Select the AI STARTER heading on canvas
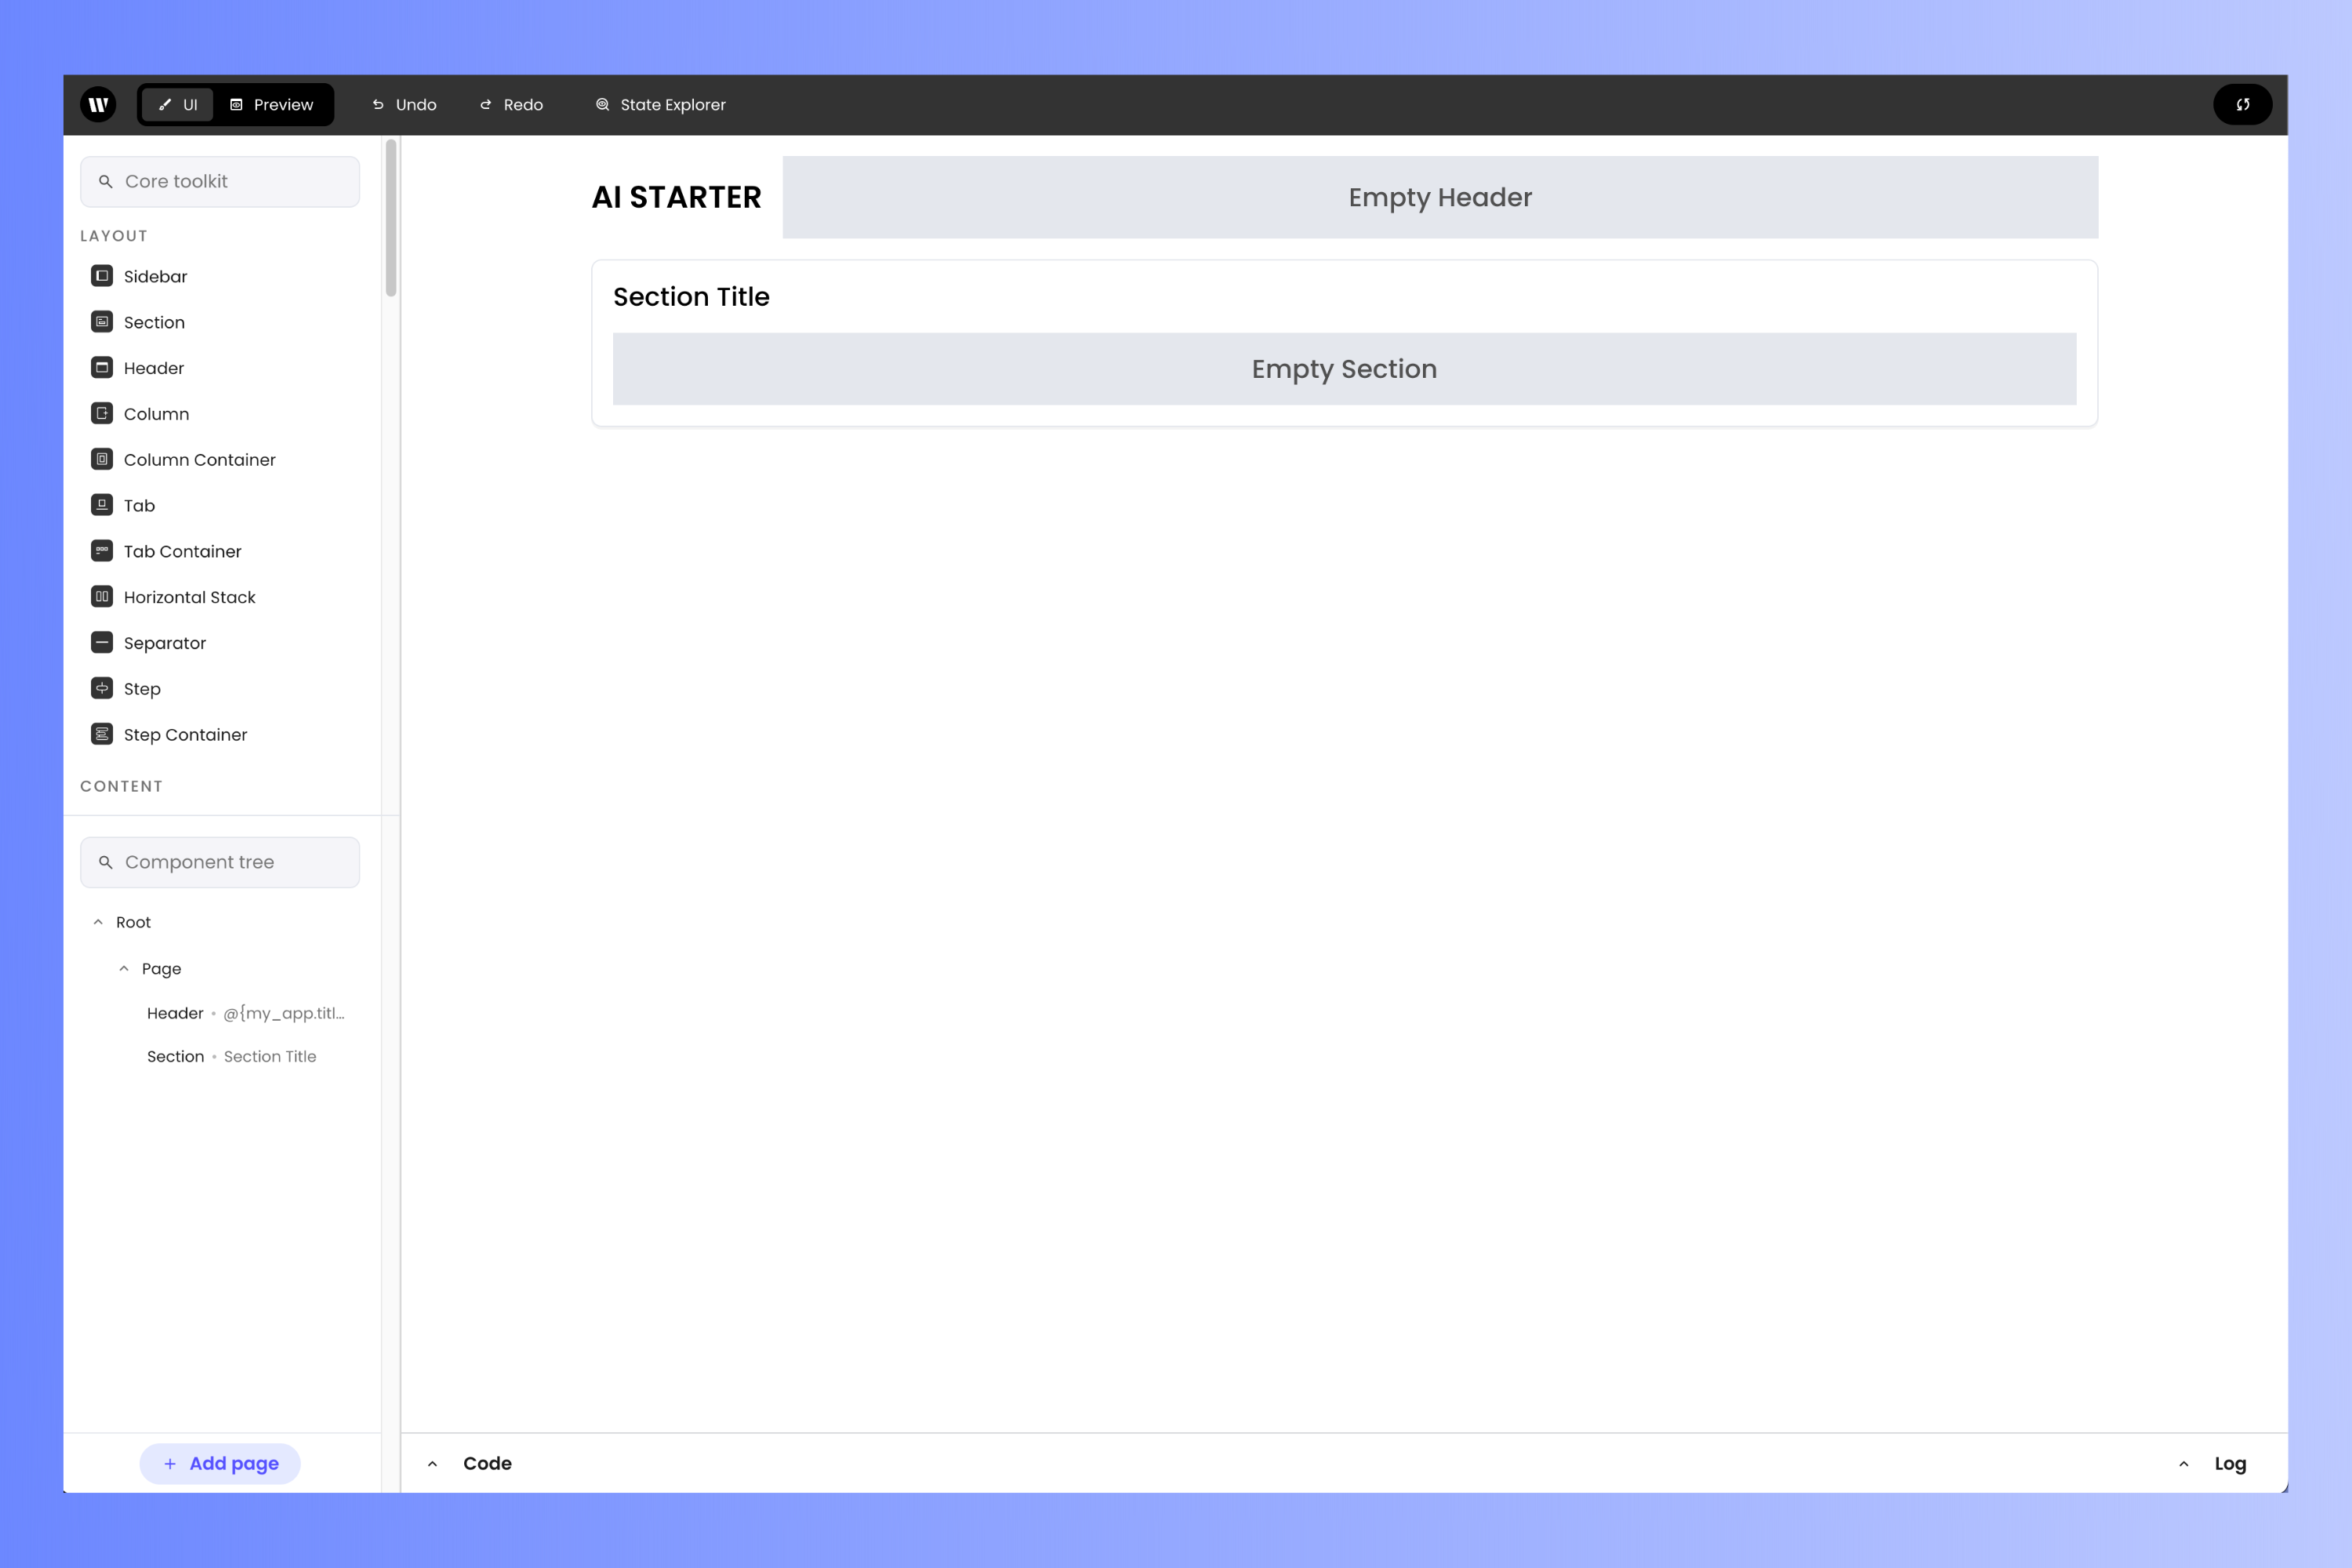Image resolution: width=2352 pixels, height=1568 pixels. pyautogui.click(x=677, y=197)
